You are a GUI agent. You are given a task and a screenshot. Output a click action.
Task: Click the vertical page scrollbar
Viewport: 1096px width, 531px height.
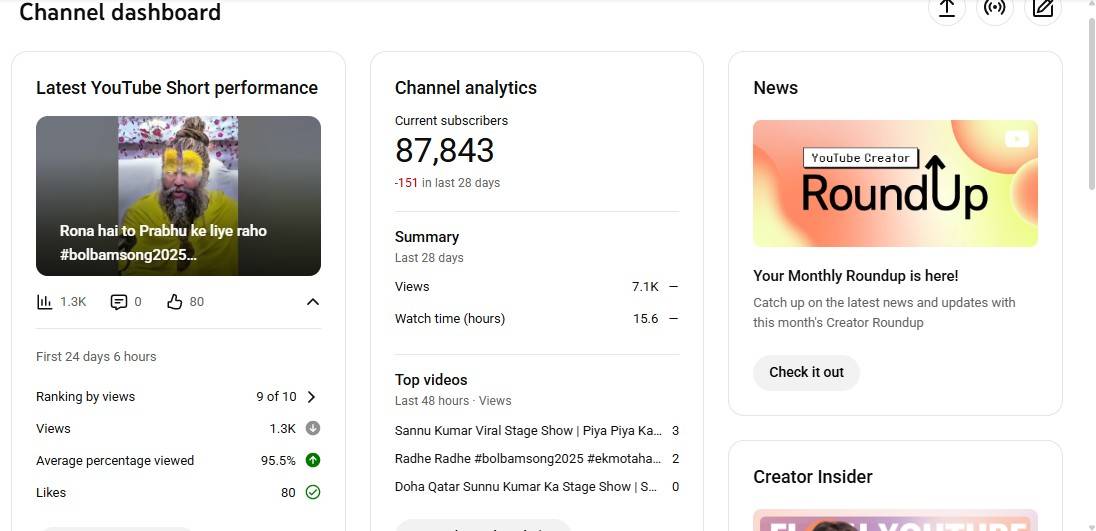(x=1090, y=100)
